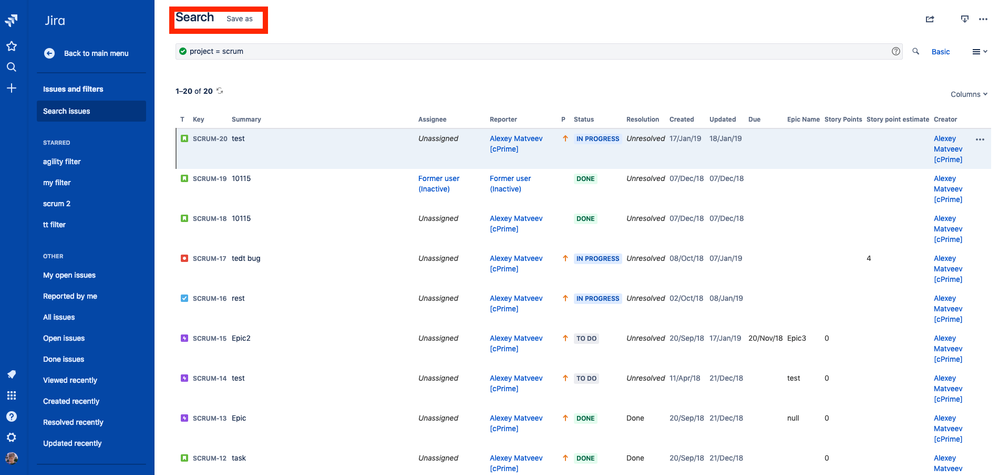Open the settings gear icon
This screenshot has height=475, width=999.
click(x=11, y=437)
